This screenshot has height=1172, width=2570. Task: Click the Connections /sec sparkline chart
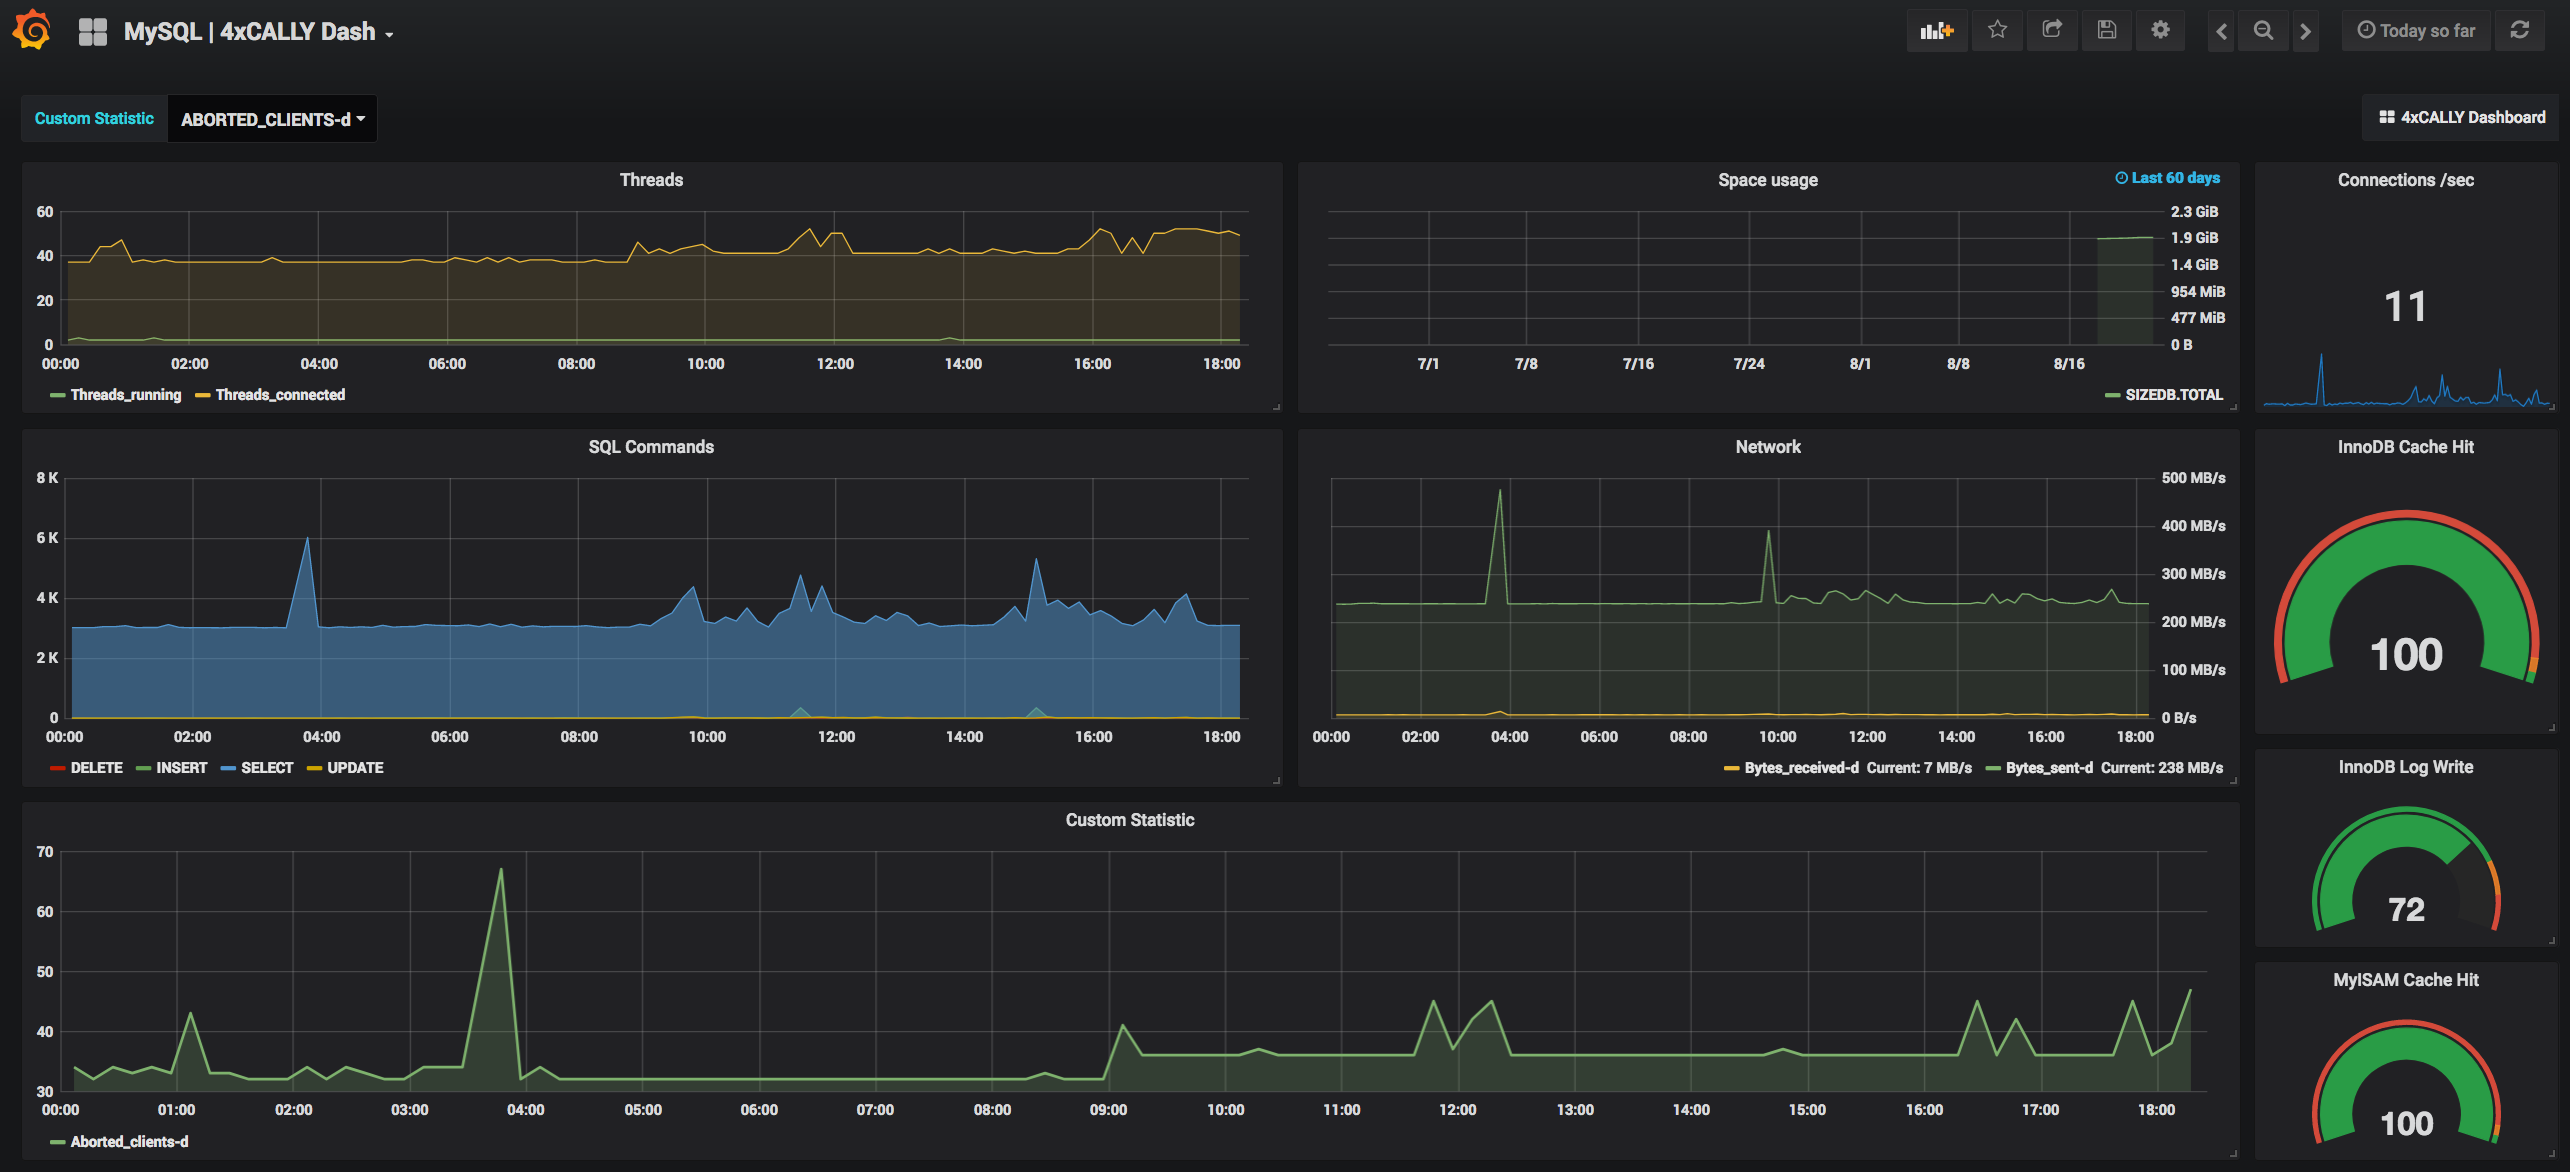(2406, 380)
